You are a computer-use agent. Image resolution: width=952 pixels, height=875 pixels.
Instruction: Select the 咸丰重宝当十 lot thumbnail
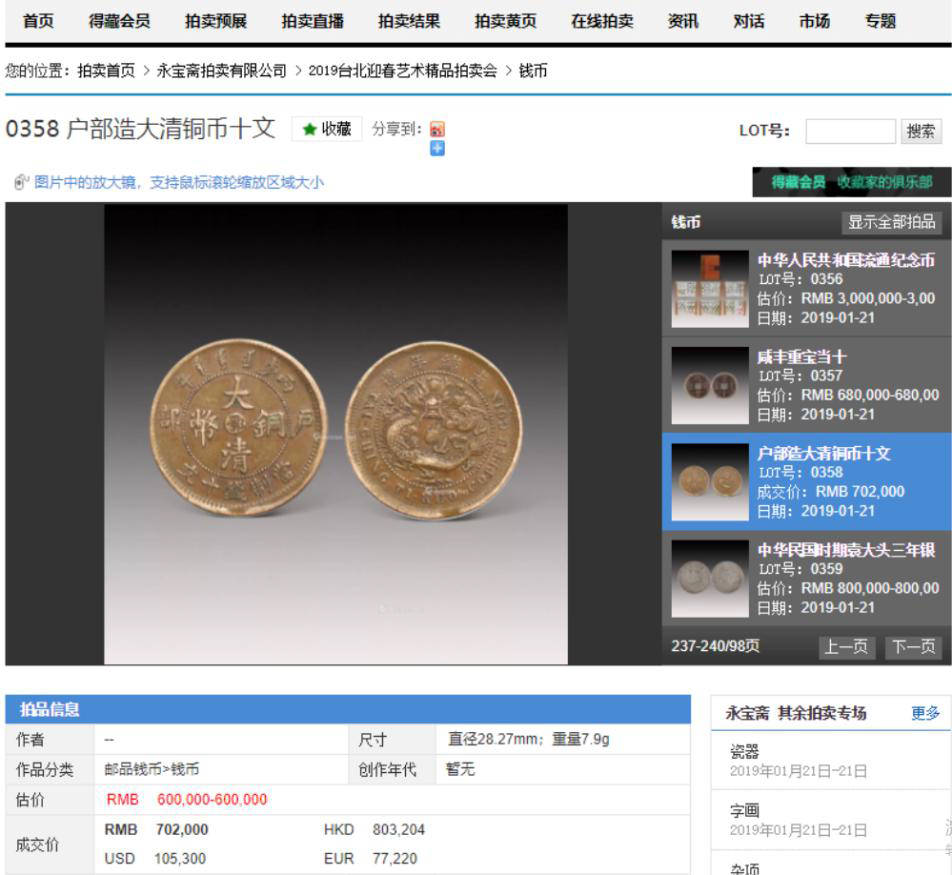tap(709, 385)
